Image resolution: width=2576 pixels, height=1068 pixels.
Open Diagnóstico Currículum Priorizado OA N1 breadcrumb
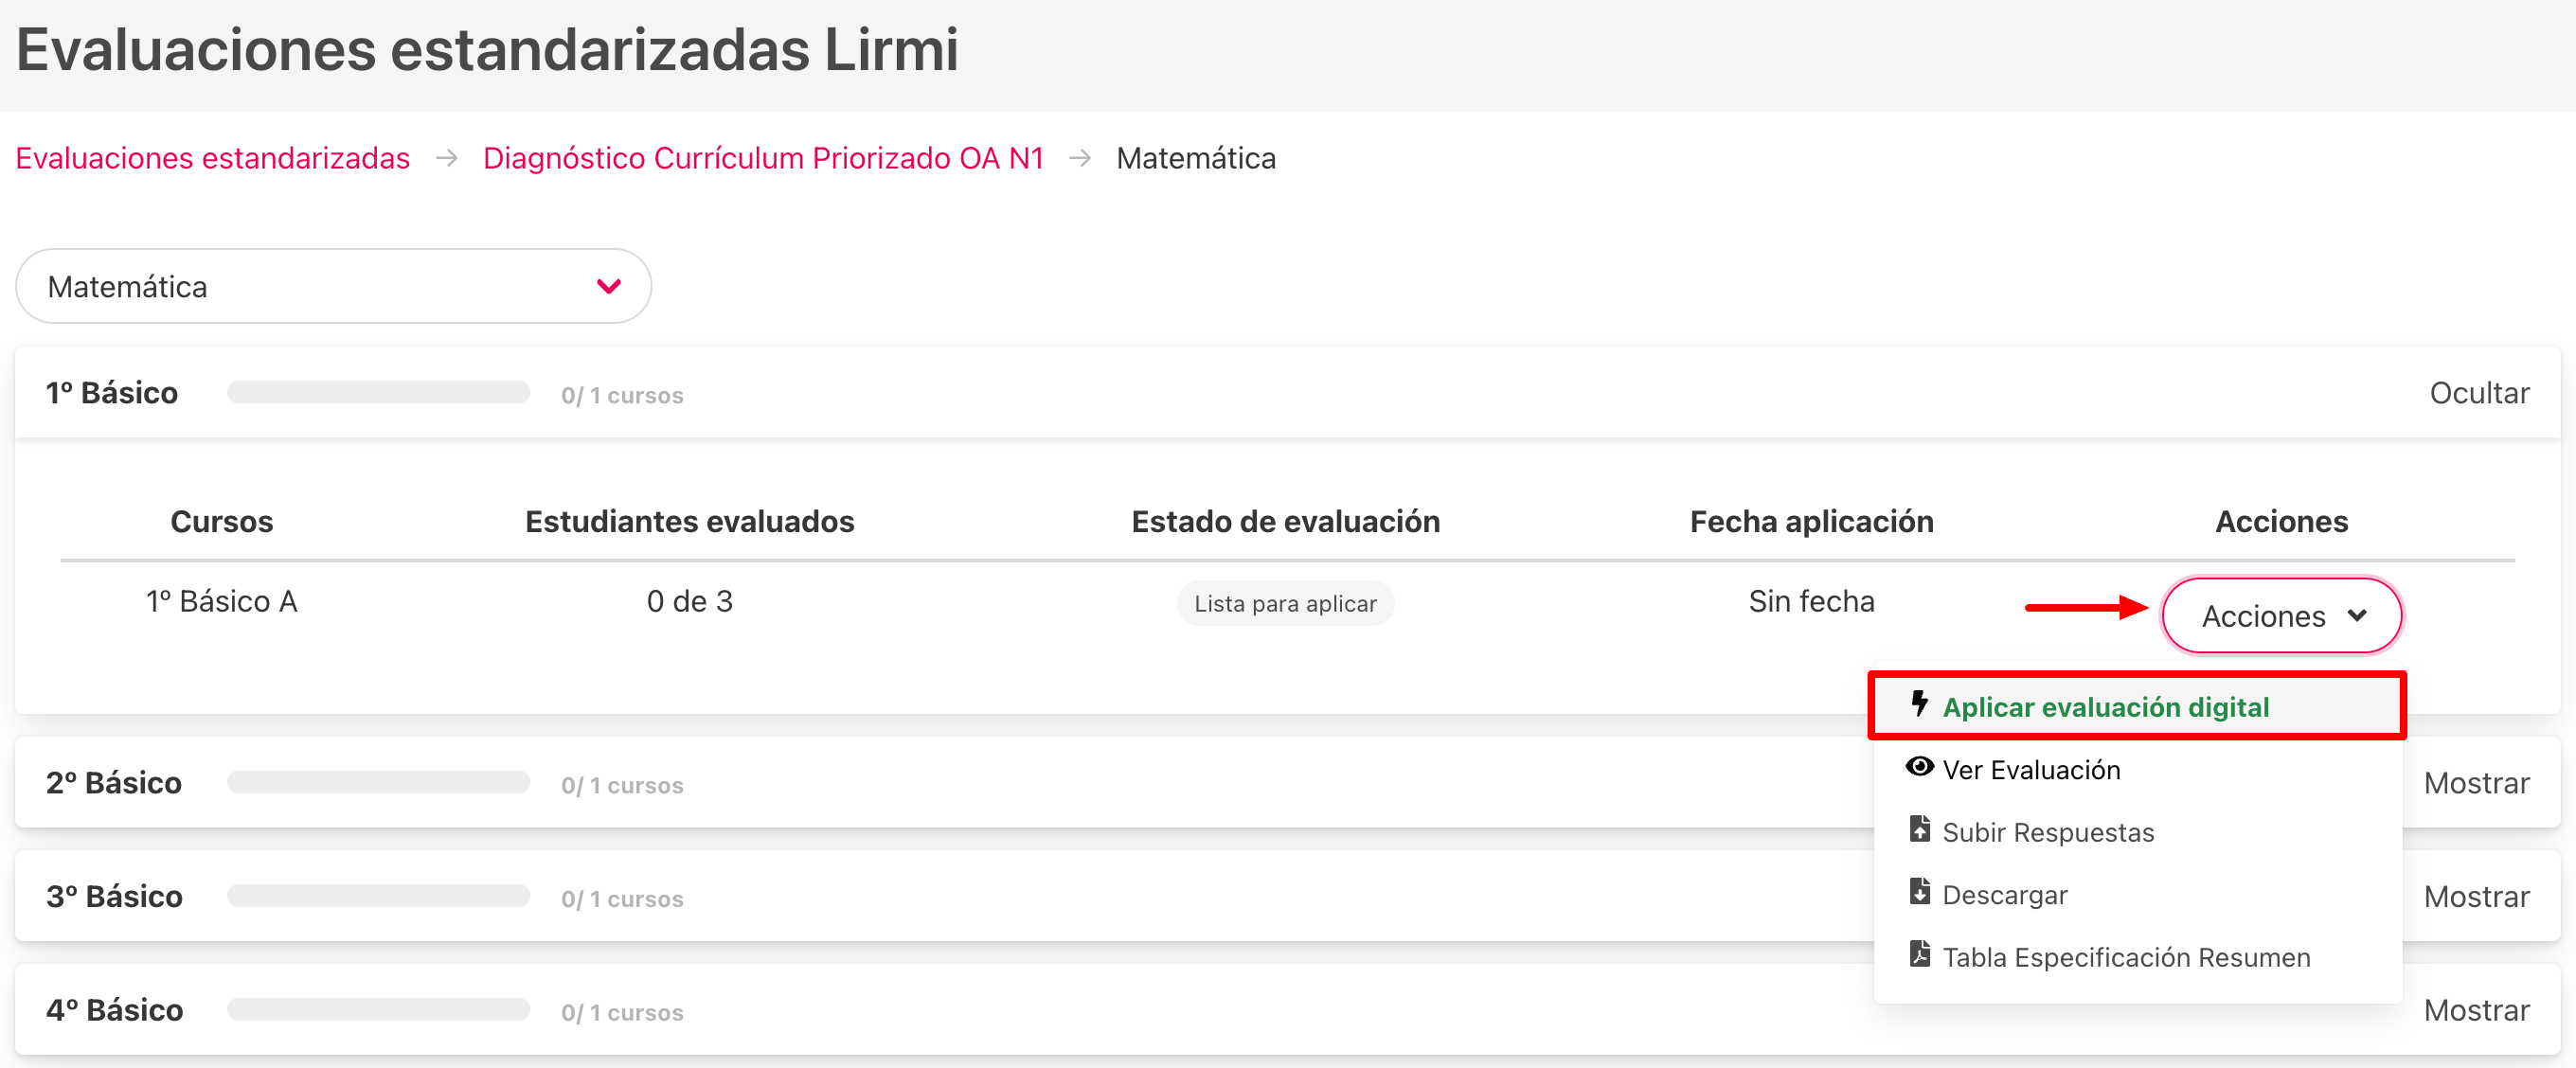pos(763,158)
